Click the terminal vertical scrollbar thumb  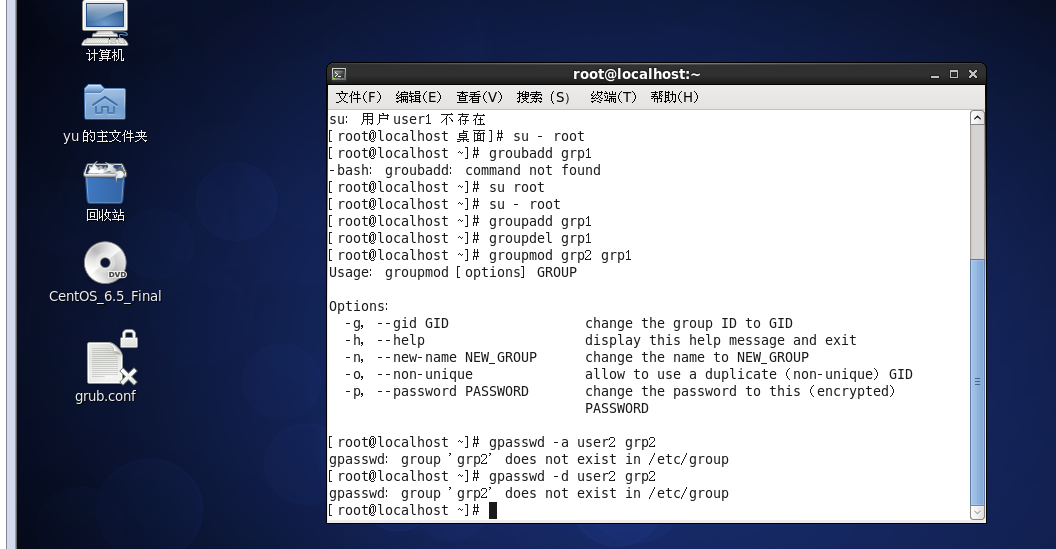pos(977,382)
